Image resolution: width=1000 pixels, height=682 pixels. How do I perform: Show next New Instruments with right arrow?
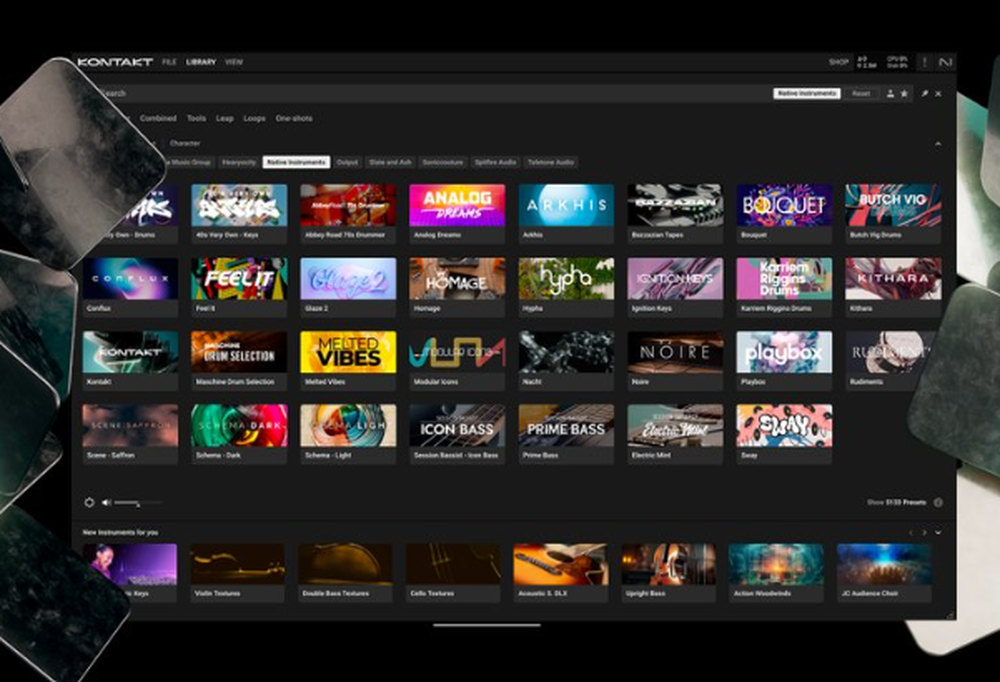pyautogui.click(x=924, y=533)
